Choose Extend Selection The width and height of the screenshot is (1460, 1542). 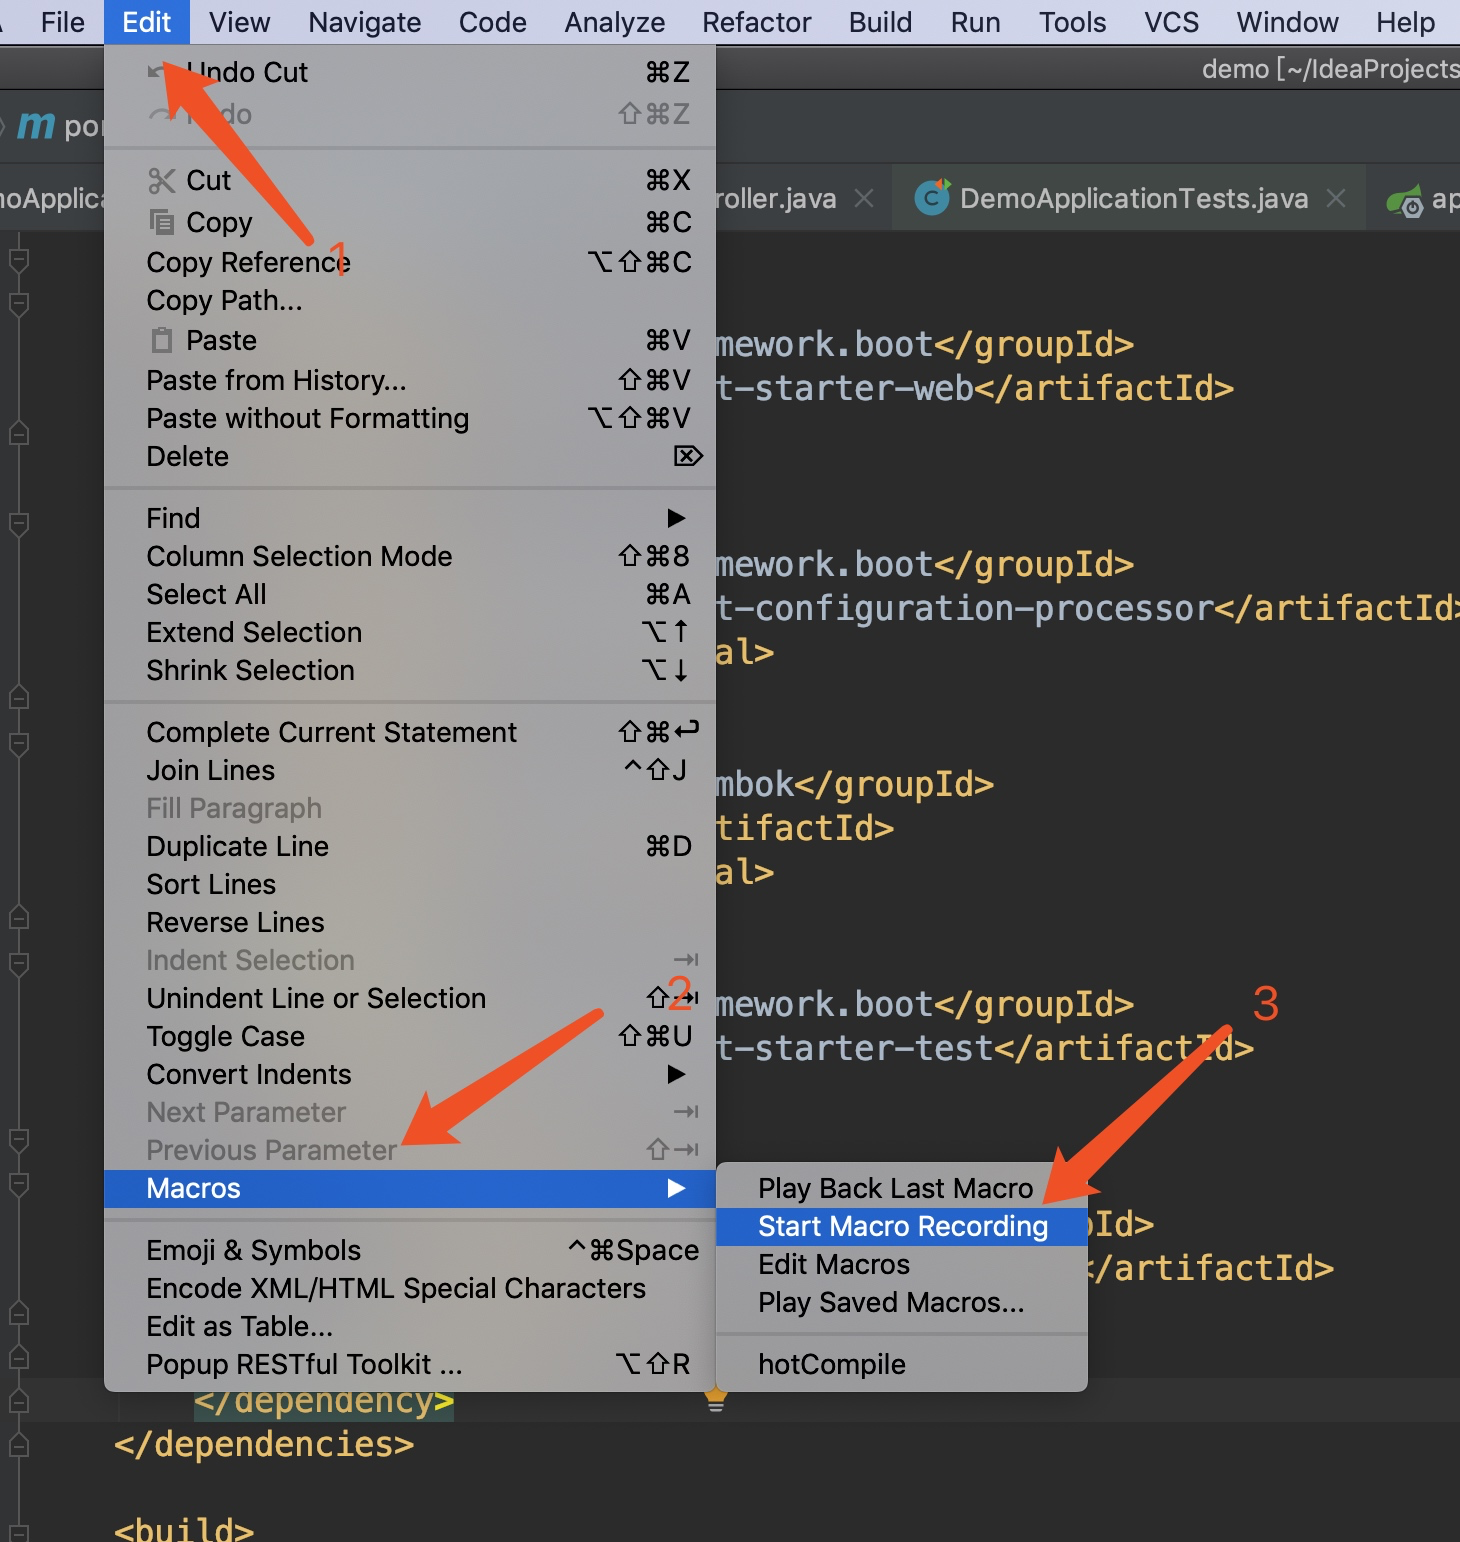coord(410,632)
